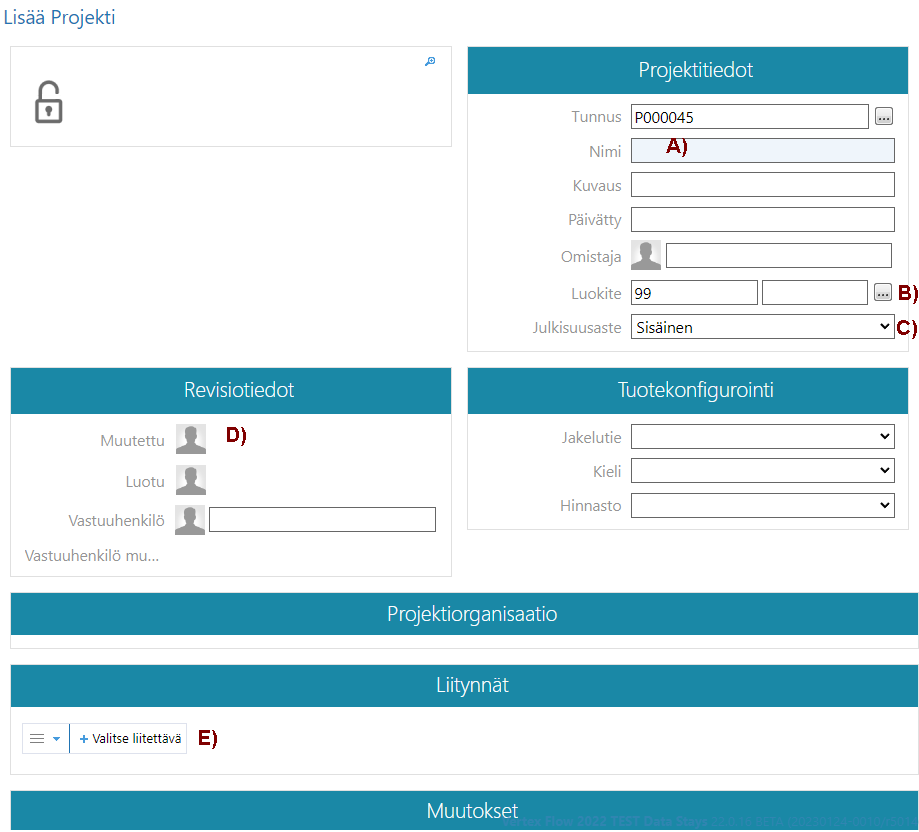Viewport: 919px width, 832px height.
Task: Click the Muutokset section header
Action: point(464,810)
